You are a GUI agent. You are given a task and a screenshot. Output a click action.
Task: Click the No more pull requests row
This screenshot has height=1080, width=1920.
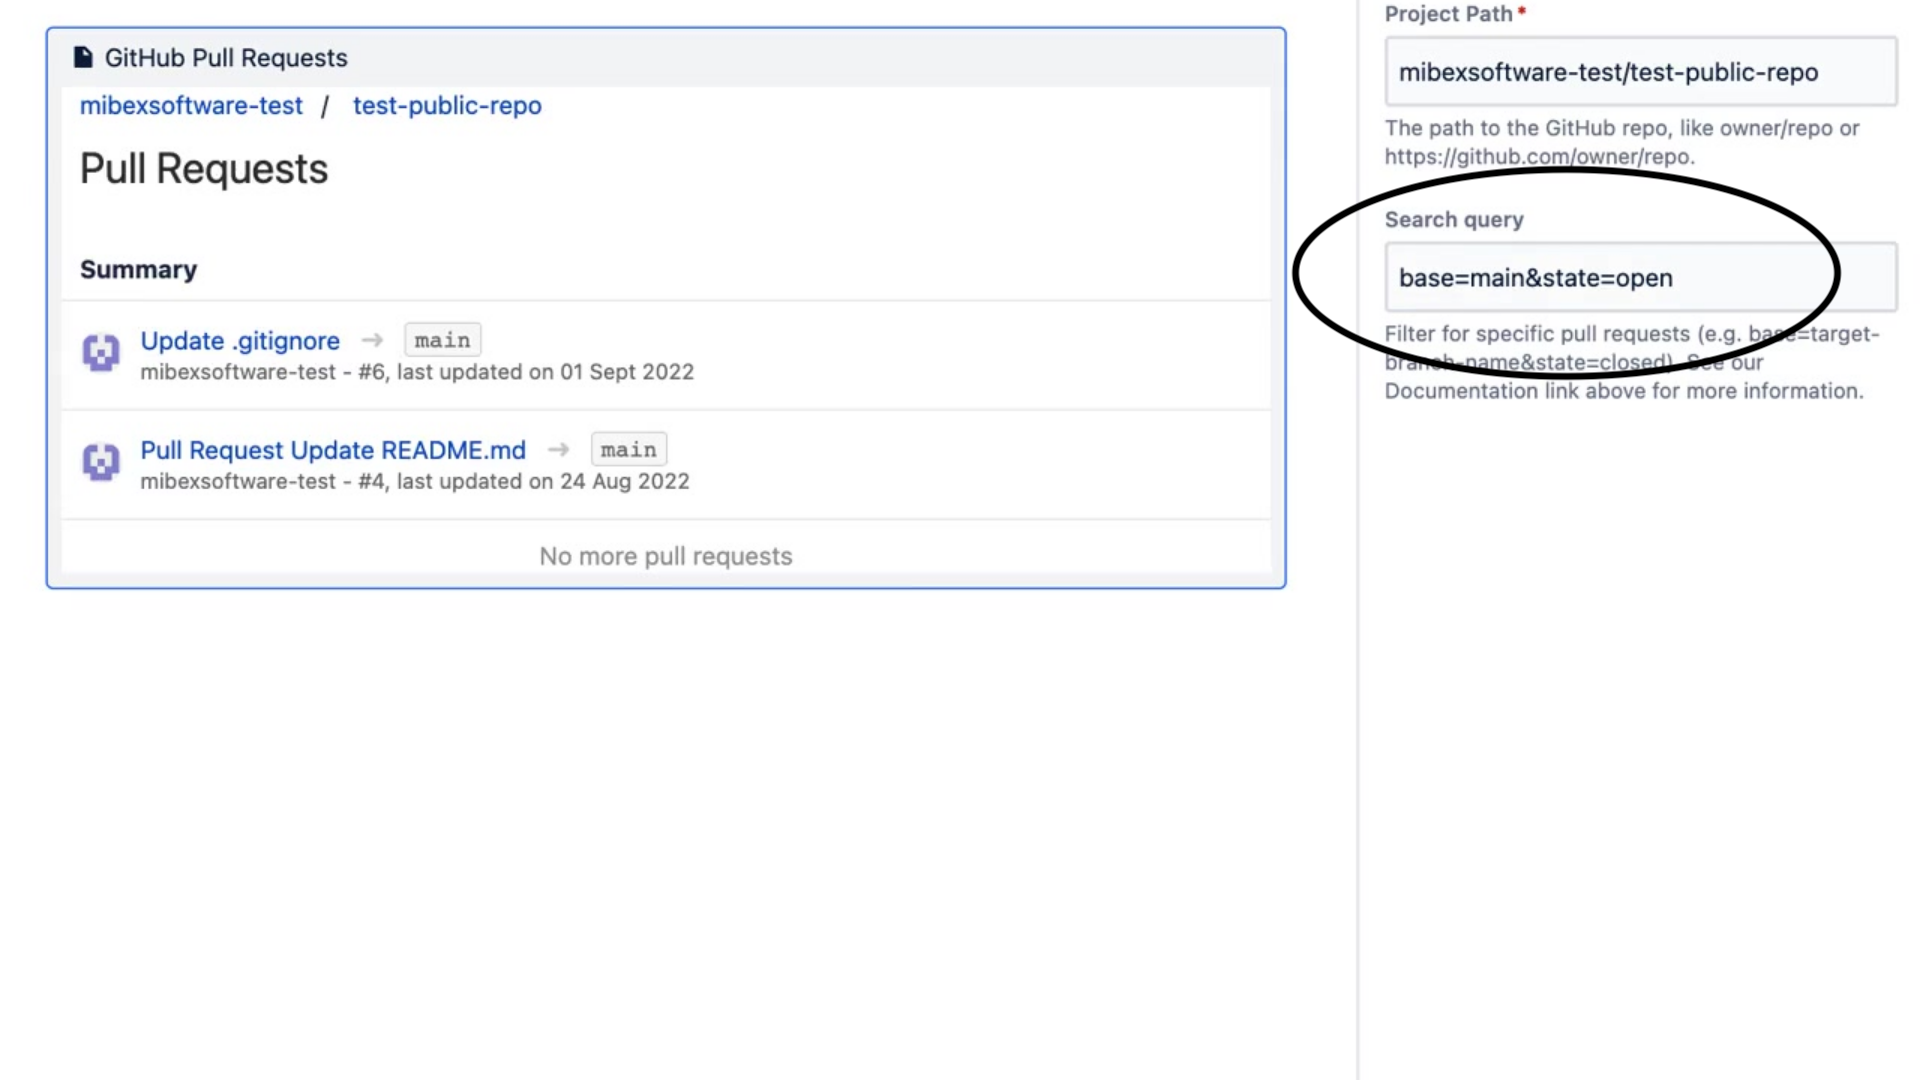tap(665, 556)
